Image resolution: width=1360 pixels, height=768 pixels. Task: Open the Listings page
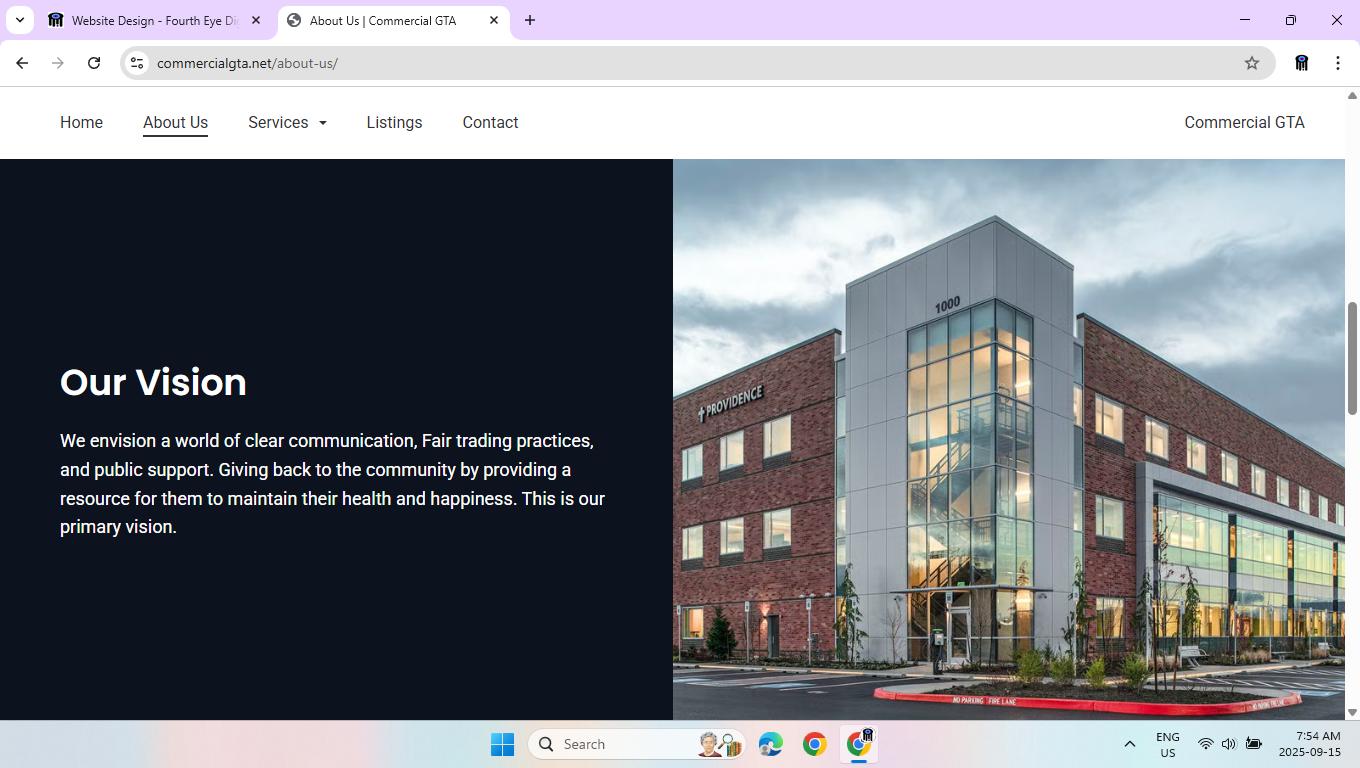[x=394, y=122]
